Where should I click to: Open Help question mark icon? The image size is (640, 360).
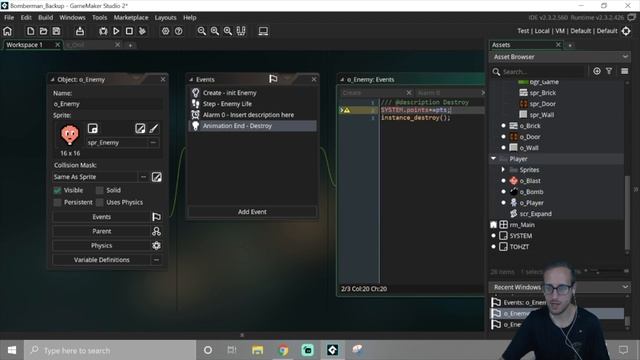coord(179,31)
